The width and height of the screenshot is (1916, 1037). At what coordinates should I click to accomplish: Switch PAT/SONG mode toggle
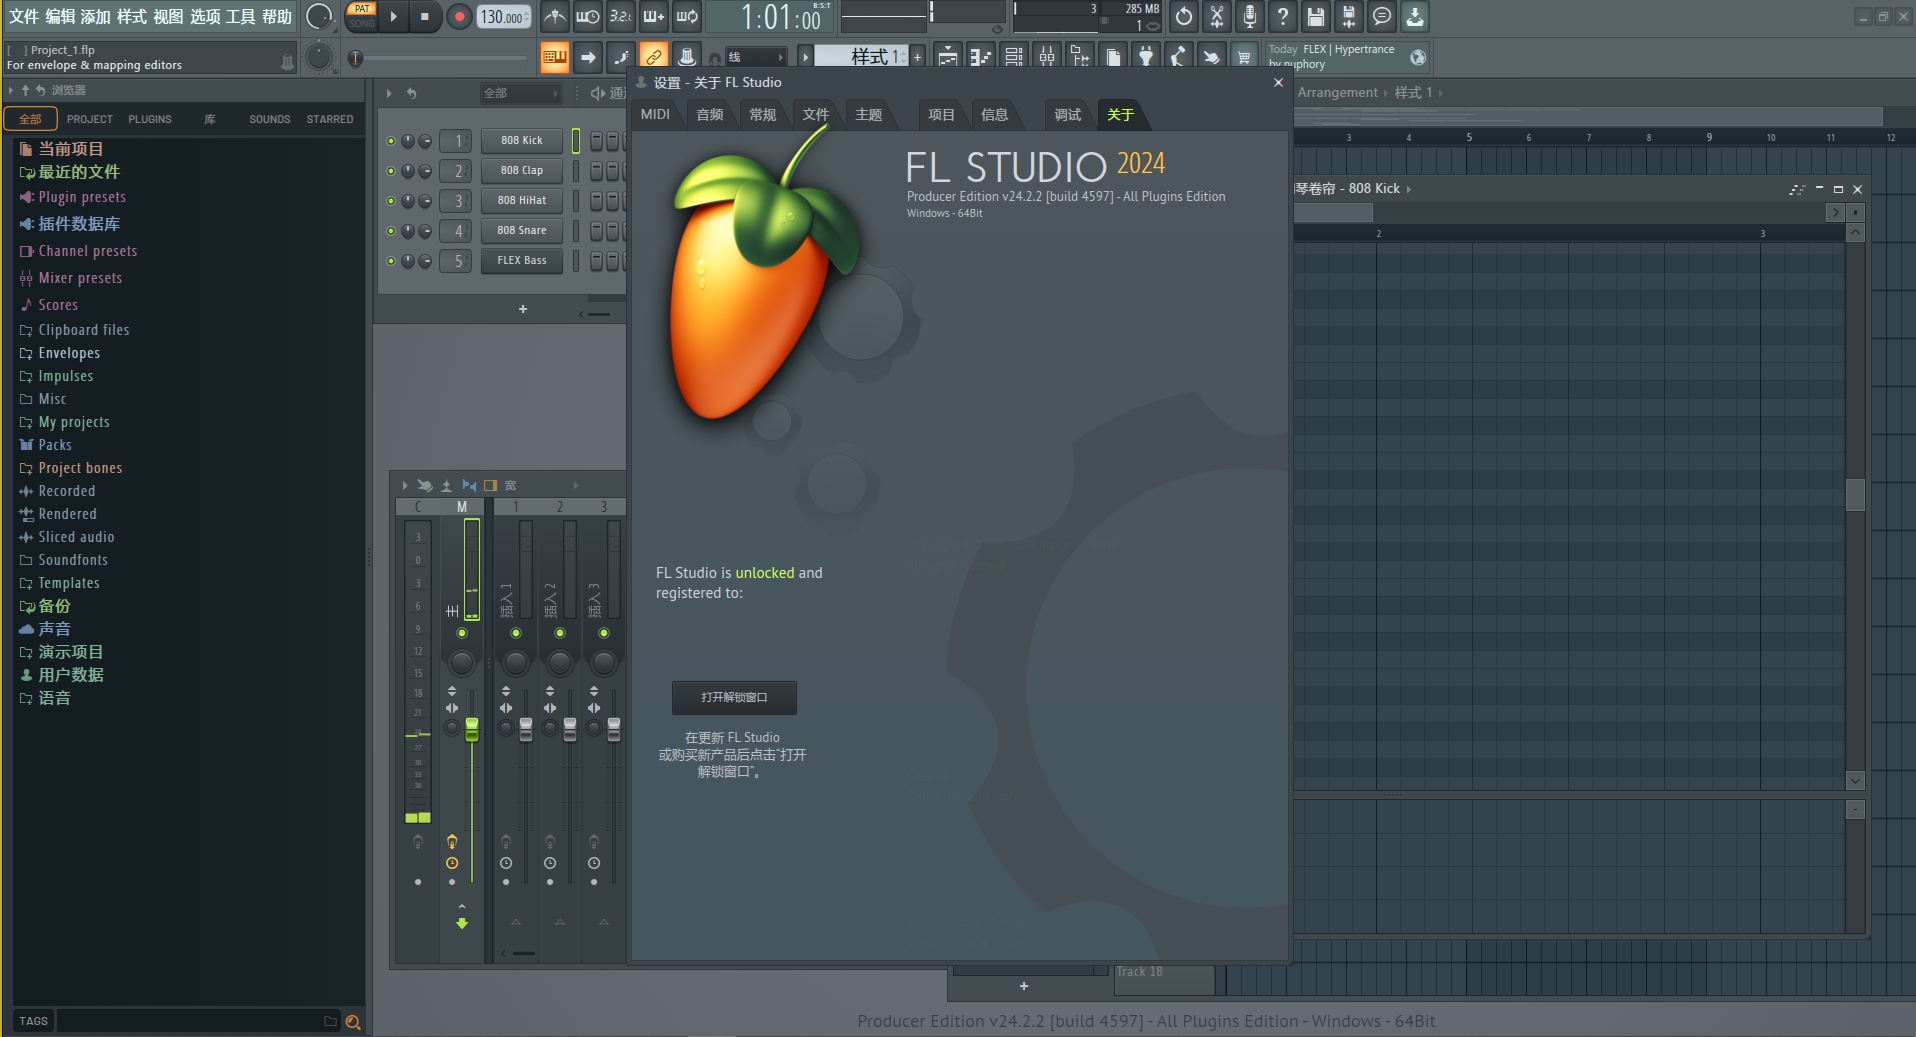coord(362,16)
